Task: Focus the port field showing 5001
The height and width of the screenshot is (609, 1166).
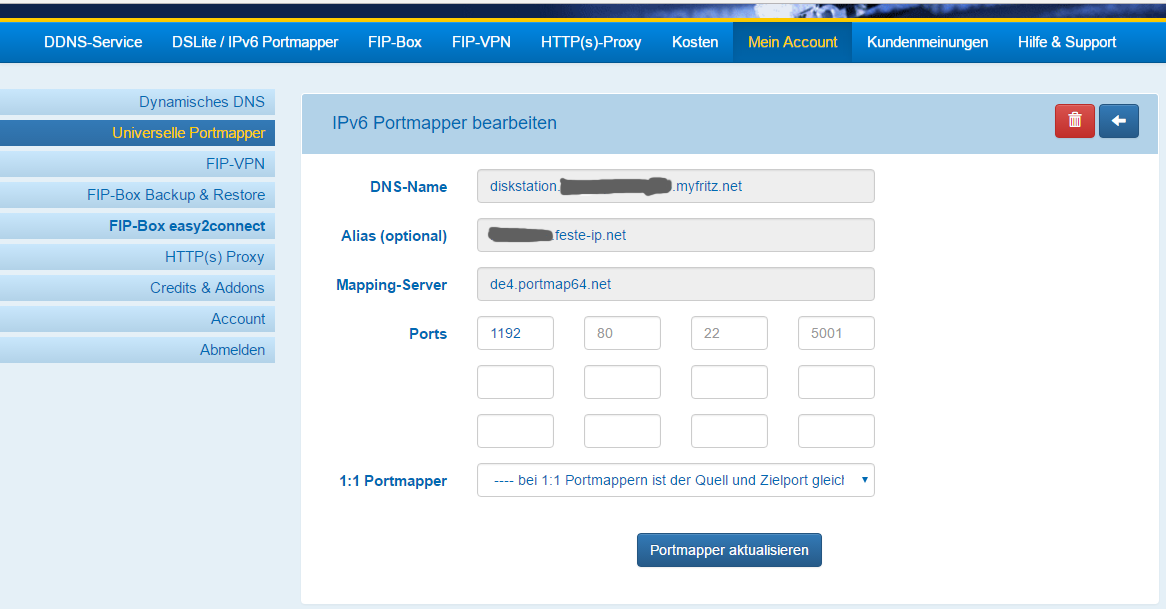Action: [836, 334]
